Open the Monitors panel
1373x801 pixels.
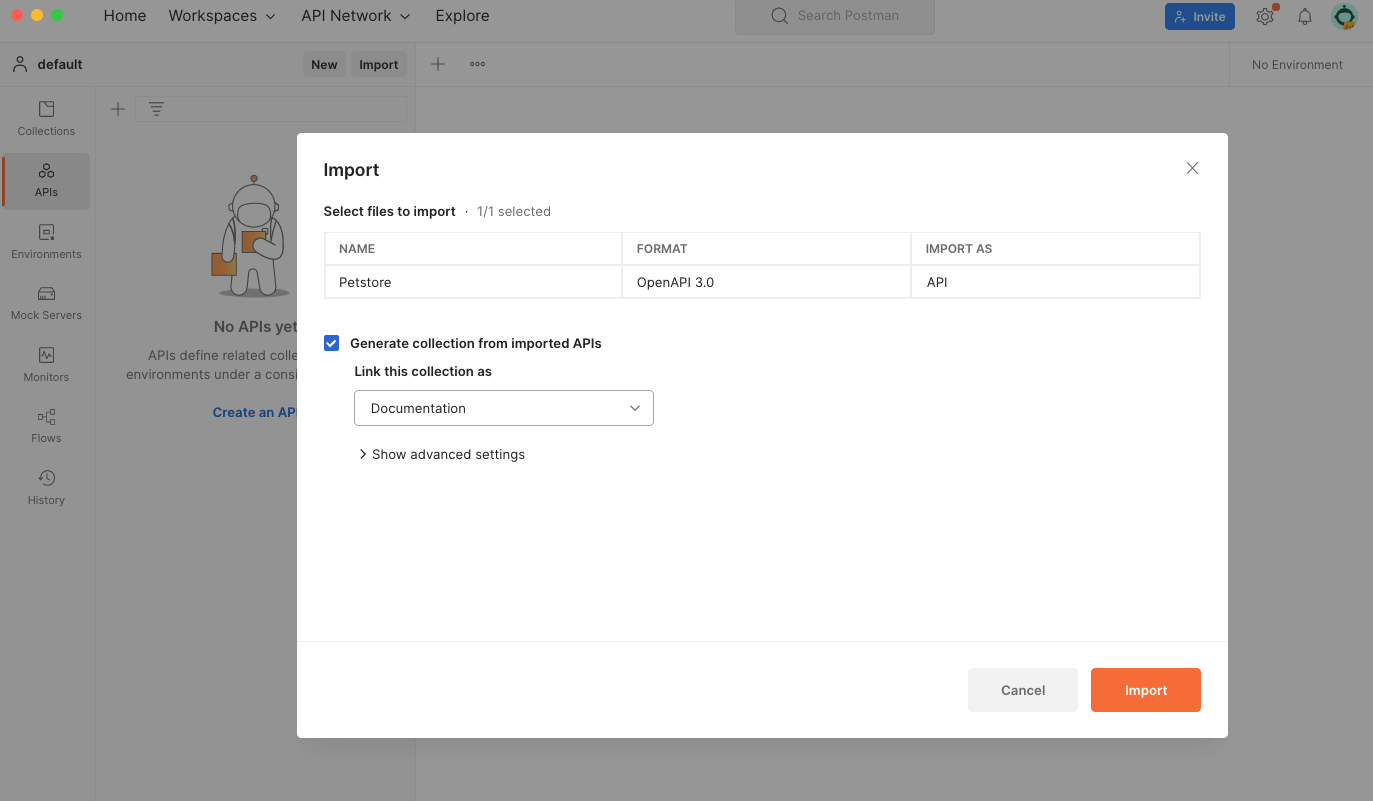(x=45, y=364)
